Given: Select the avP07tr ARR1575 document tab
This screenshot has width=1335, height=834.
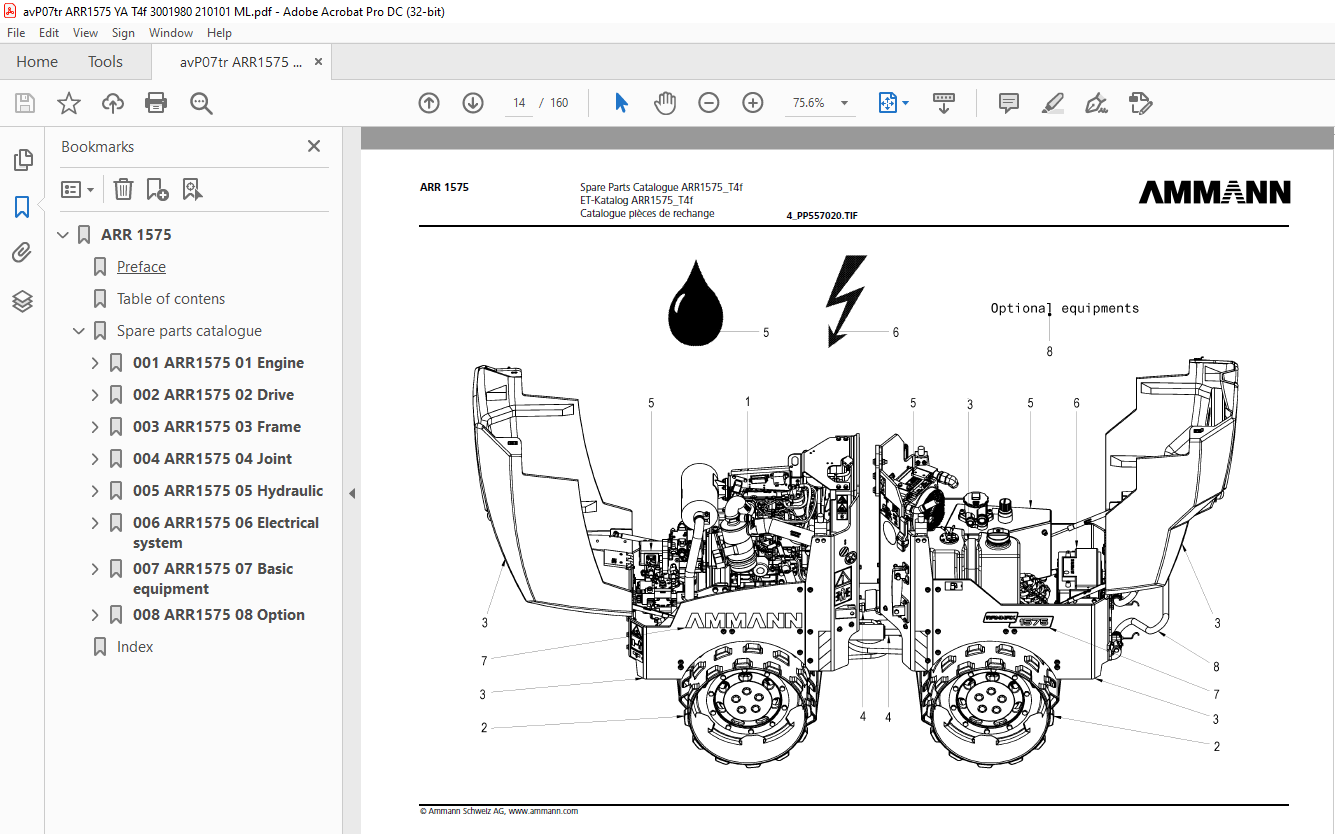Looking at the screenshot, I should (241, 62).
